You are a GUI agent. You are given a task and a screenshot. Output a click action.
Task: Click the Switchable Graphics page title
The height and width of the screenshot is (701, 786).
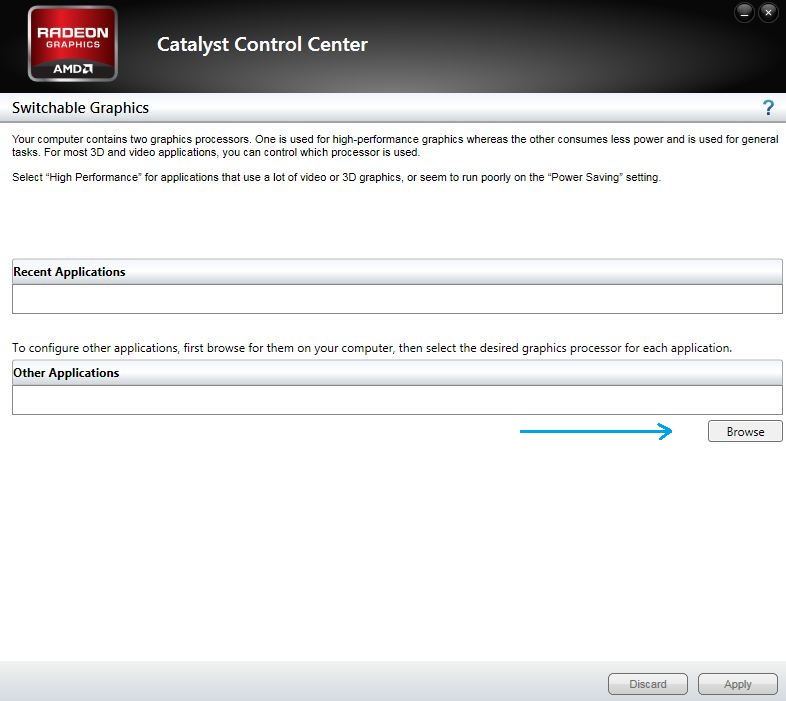click(x=80, y=108)
